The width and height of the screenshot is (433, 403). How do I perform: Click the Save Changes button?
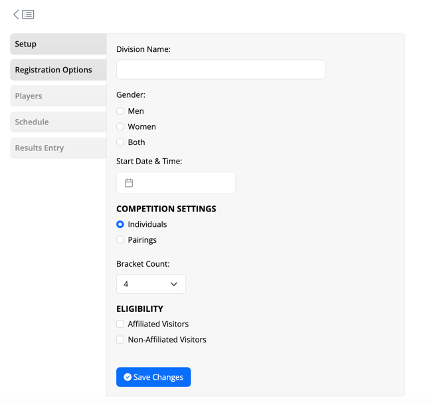(153, 377)
